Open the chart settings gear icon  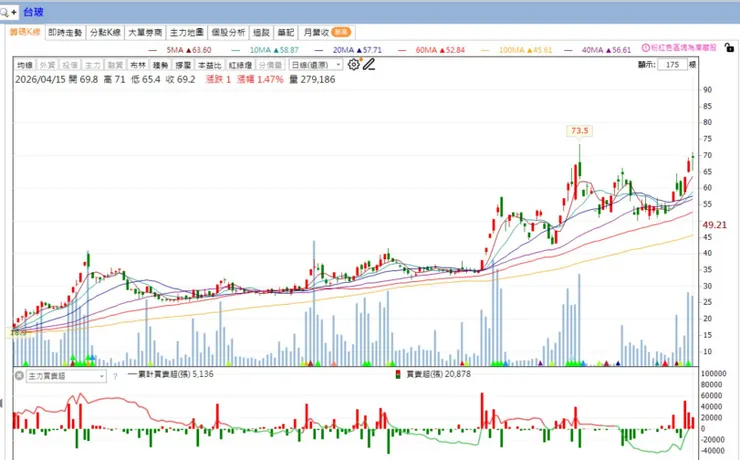[x=353, y=65]
